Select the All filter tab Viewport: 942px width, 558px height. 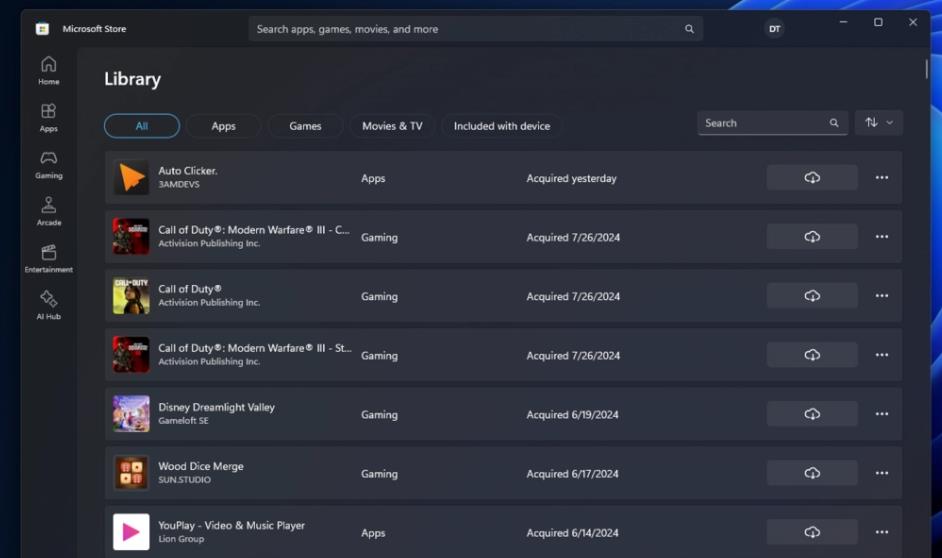pyautogui.click(x=142, y=126)
